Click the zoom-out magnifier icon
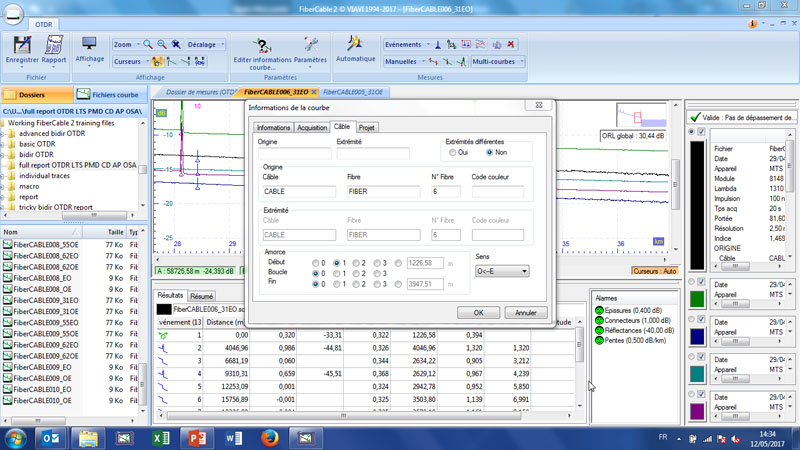The image size is (800, 450). click(162, 44)
